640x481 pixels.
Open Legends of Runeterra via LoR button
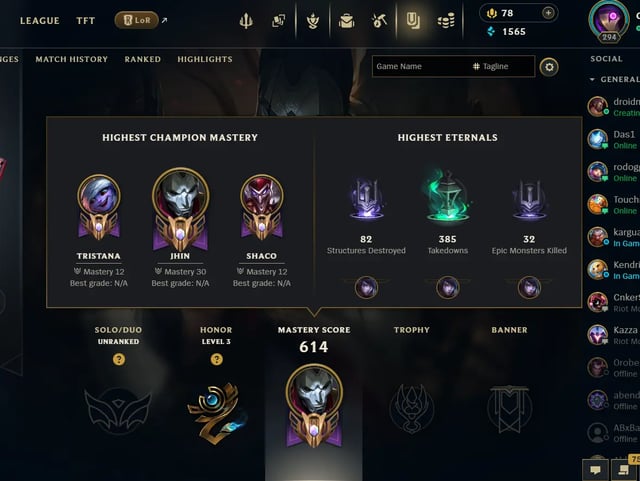tap(137, 20)
